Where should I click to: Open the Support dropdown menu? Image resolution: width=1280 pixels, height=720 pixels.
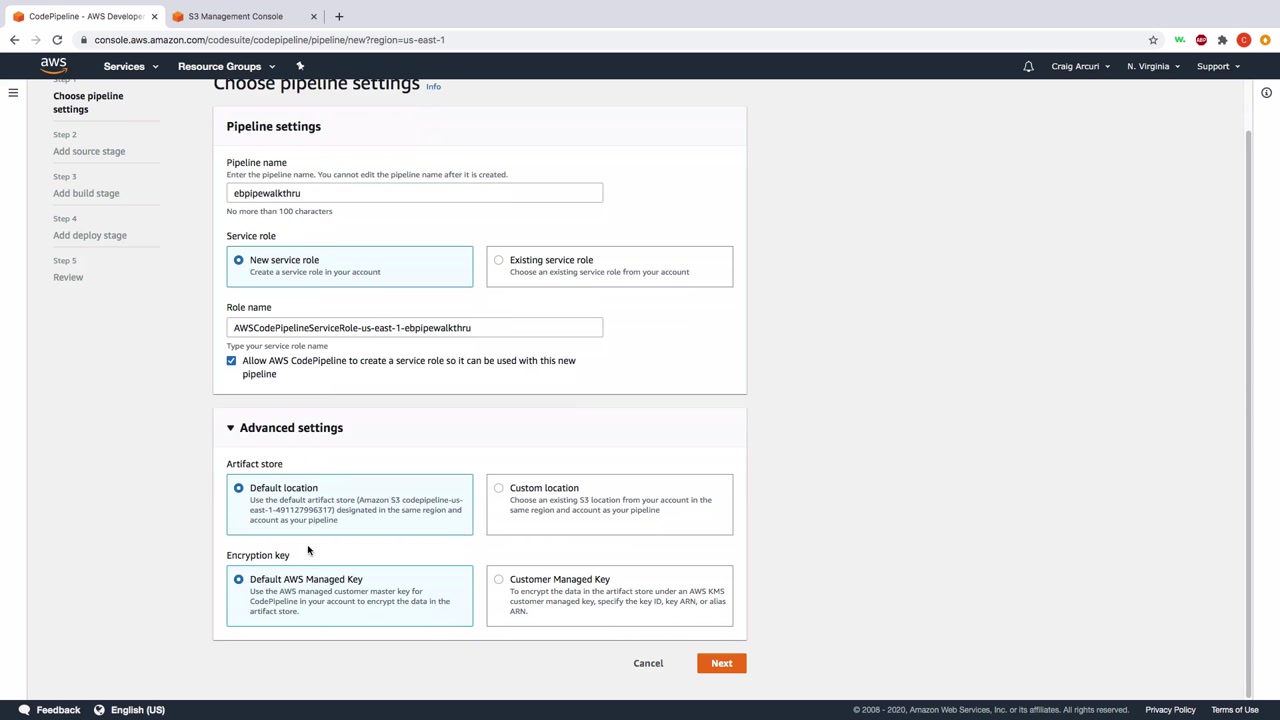coord(1218,67)
